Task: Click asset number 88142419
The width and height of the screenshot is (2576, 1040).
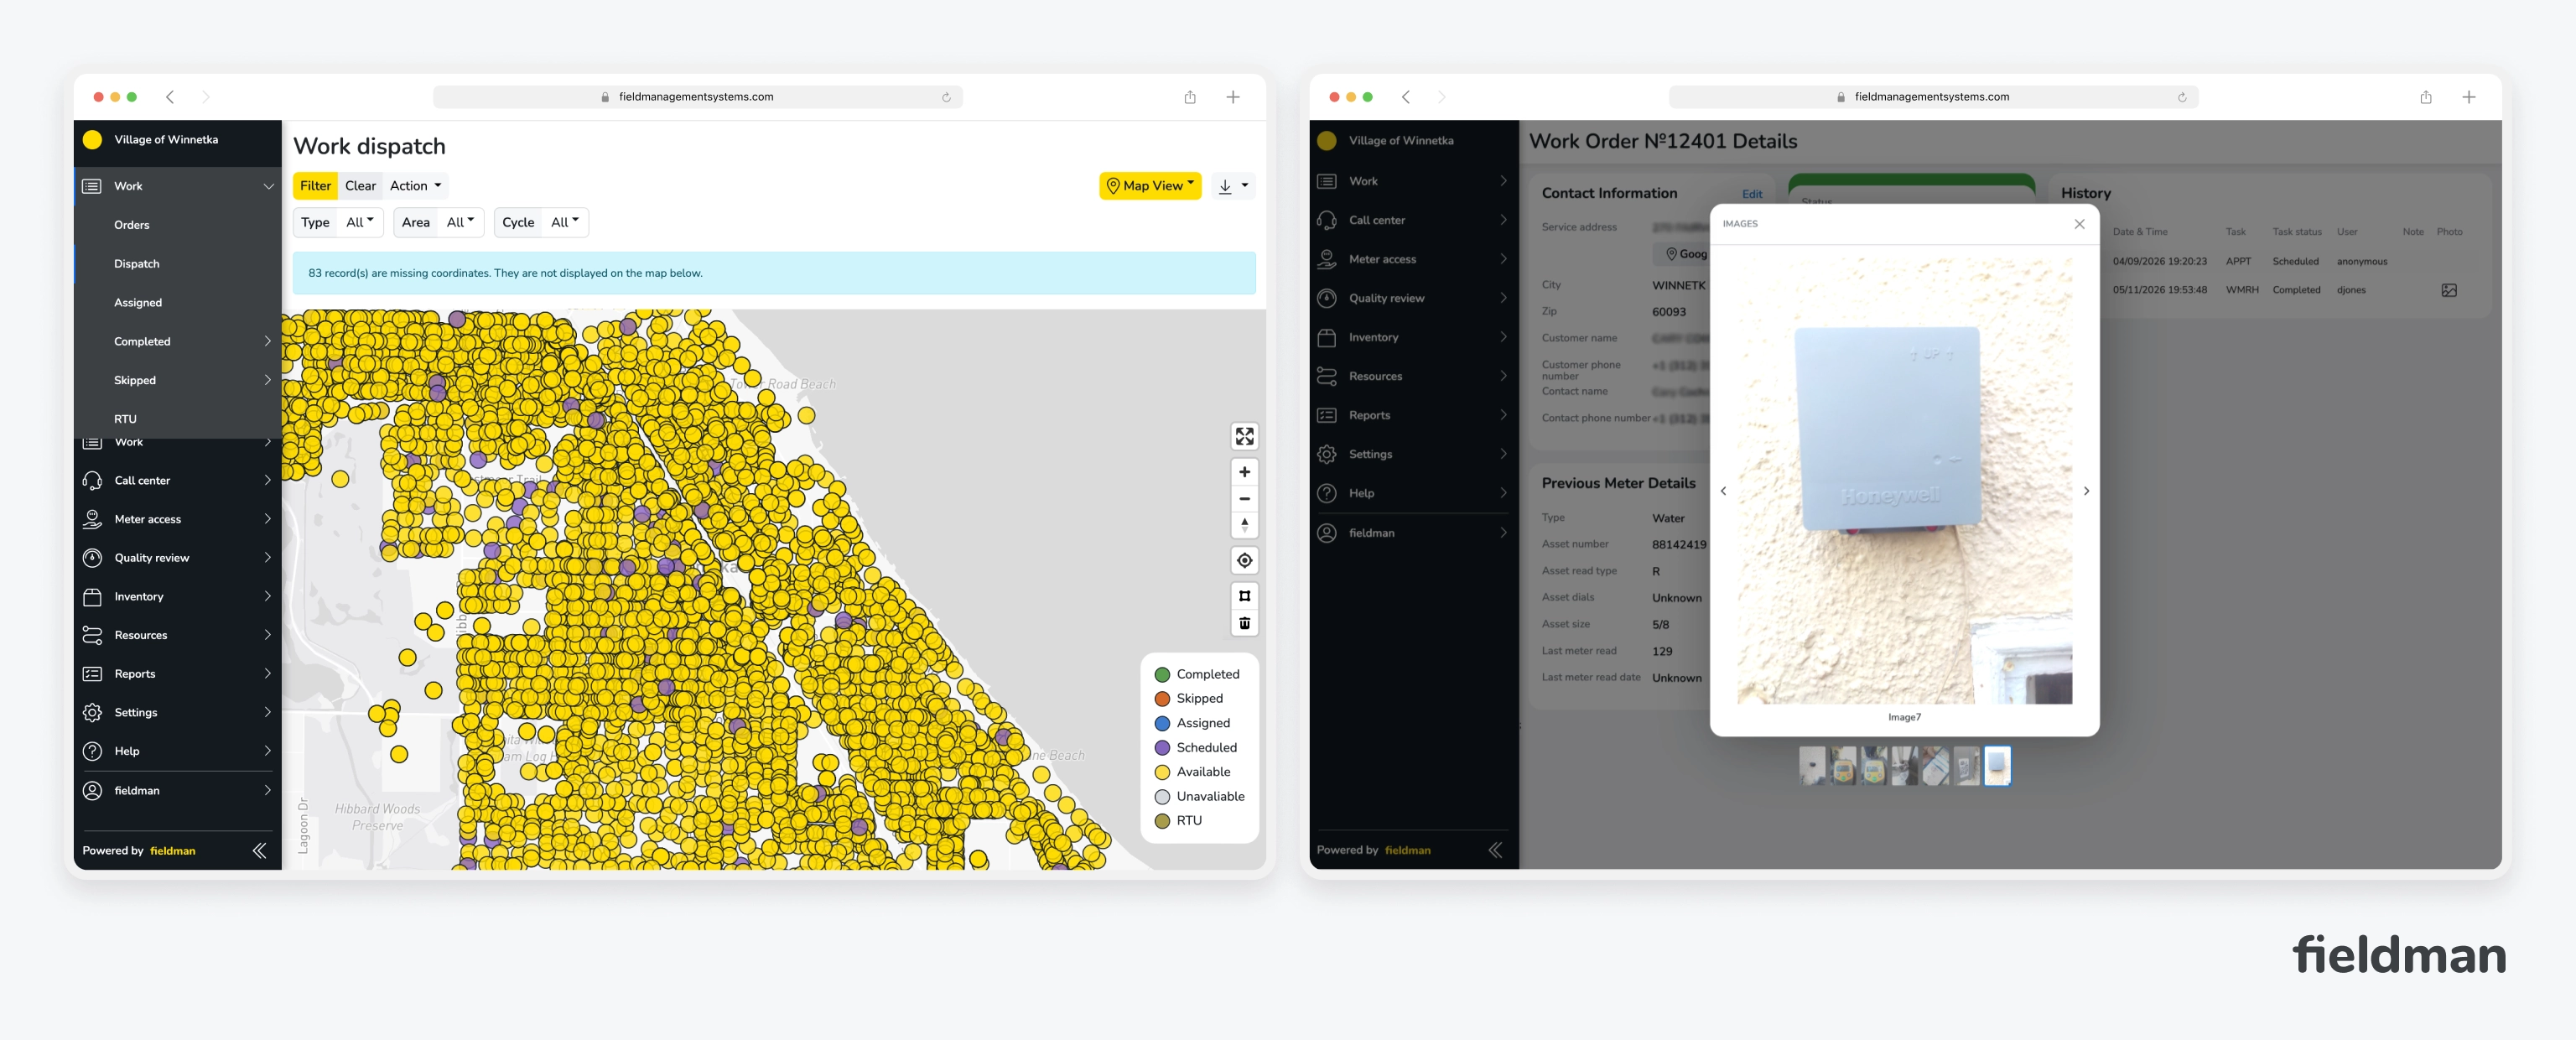Action: click(x=1679, y=545)
